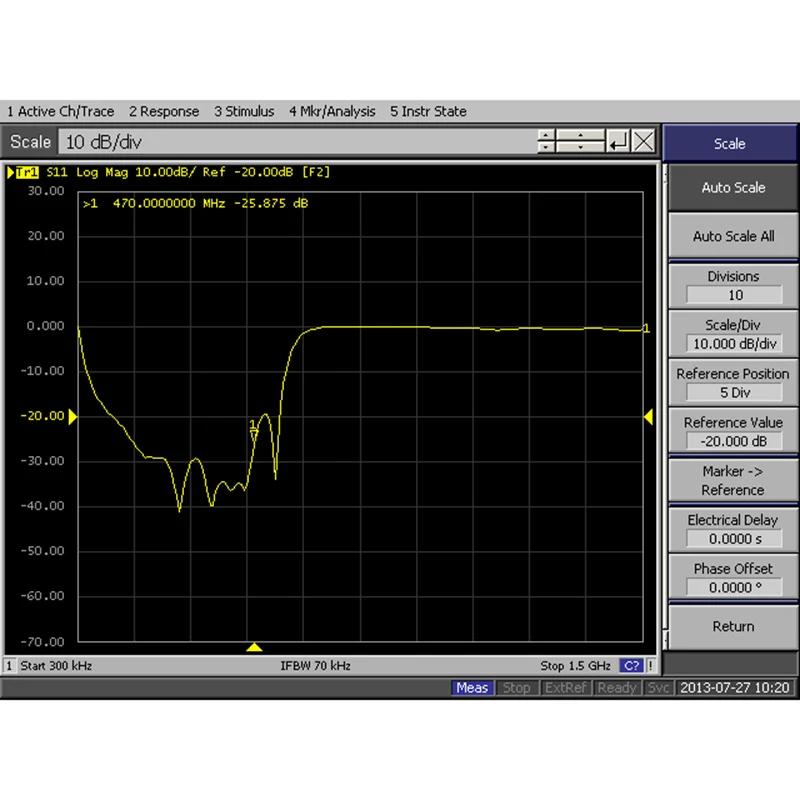Click the down arrow of the Scale stepper

coord(546,147)
